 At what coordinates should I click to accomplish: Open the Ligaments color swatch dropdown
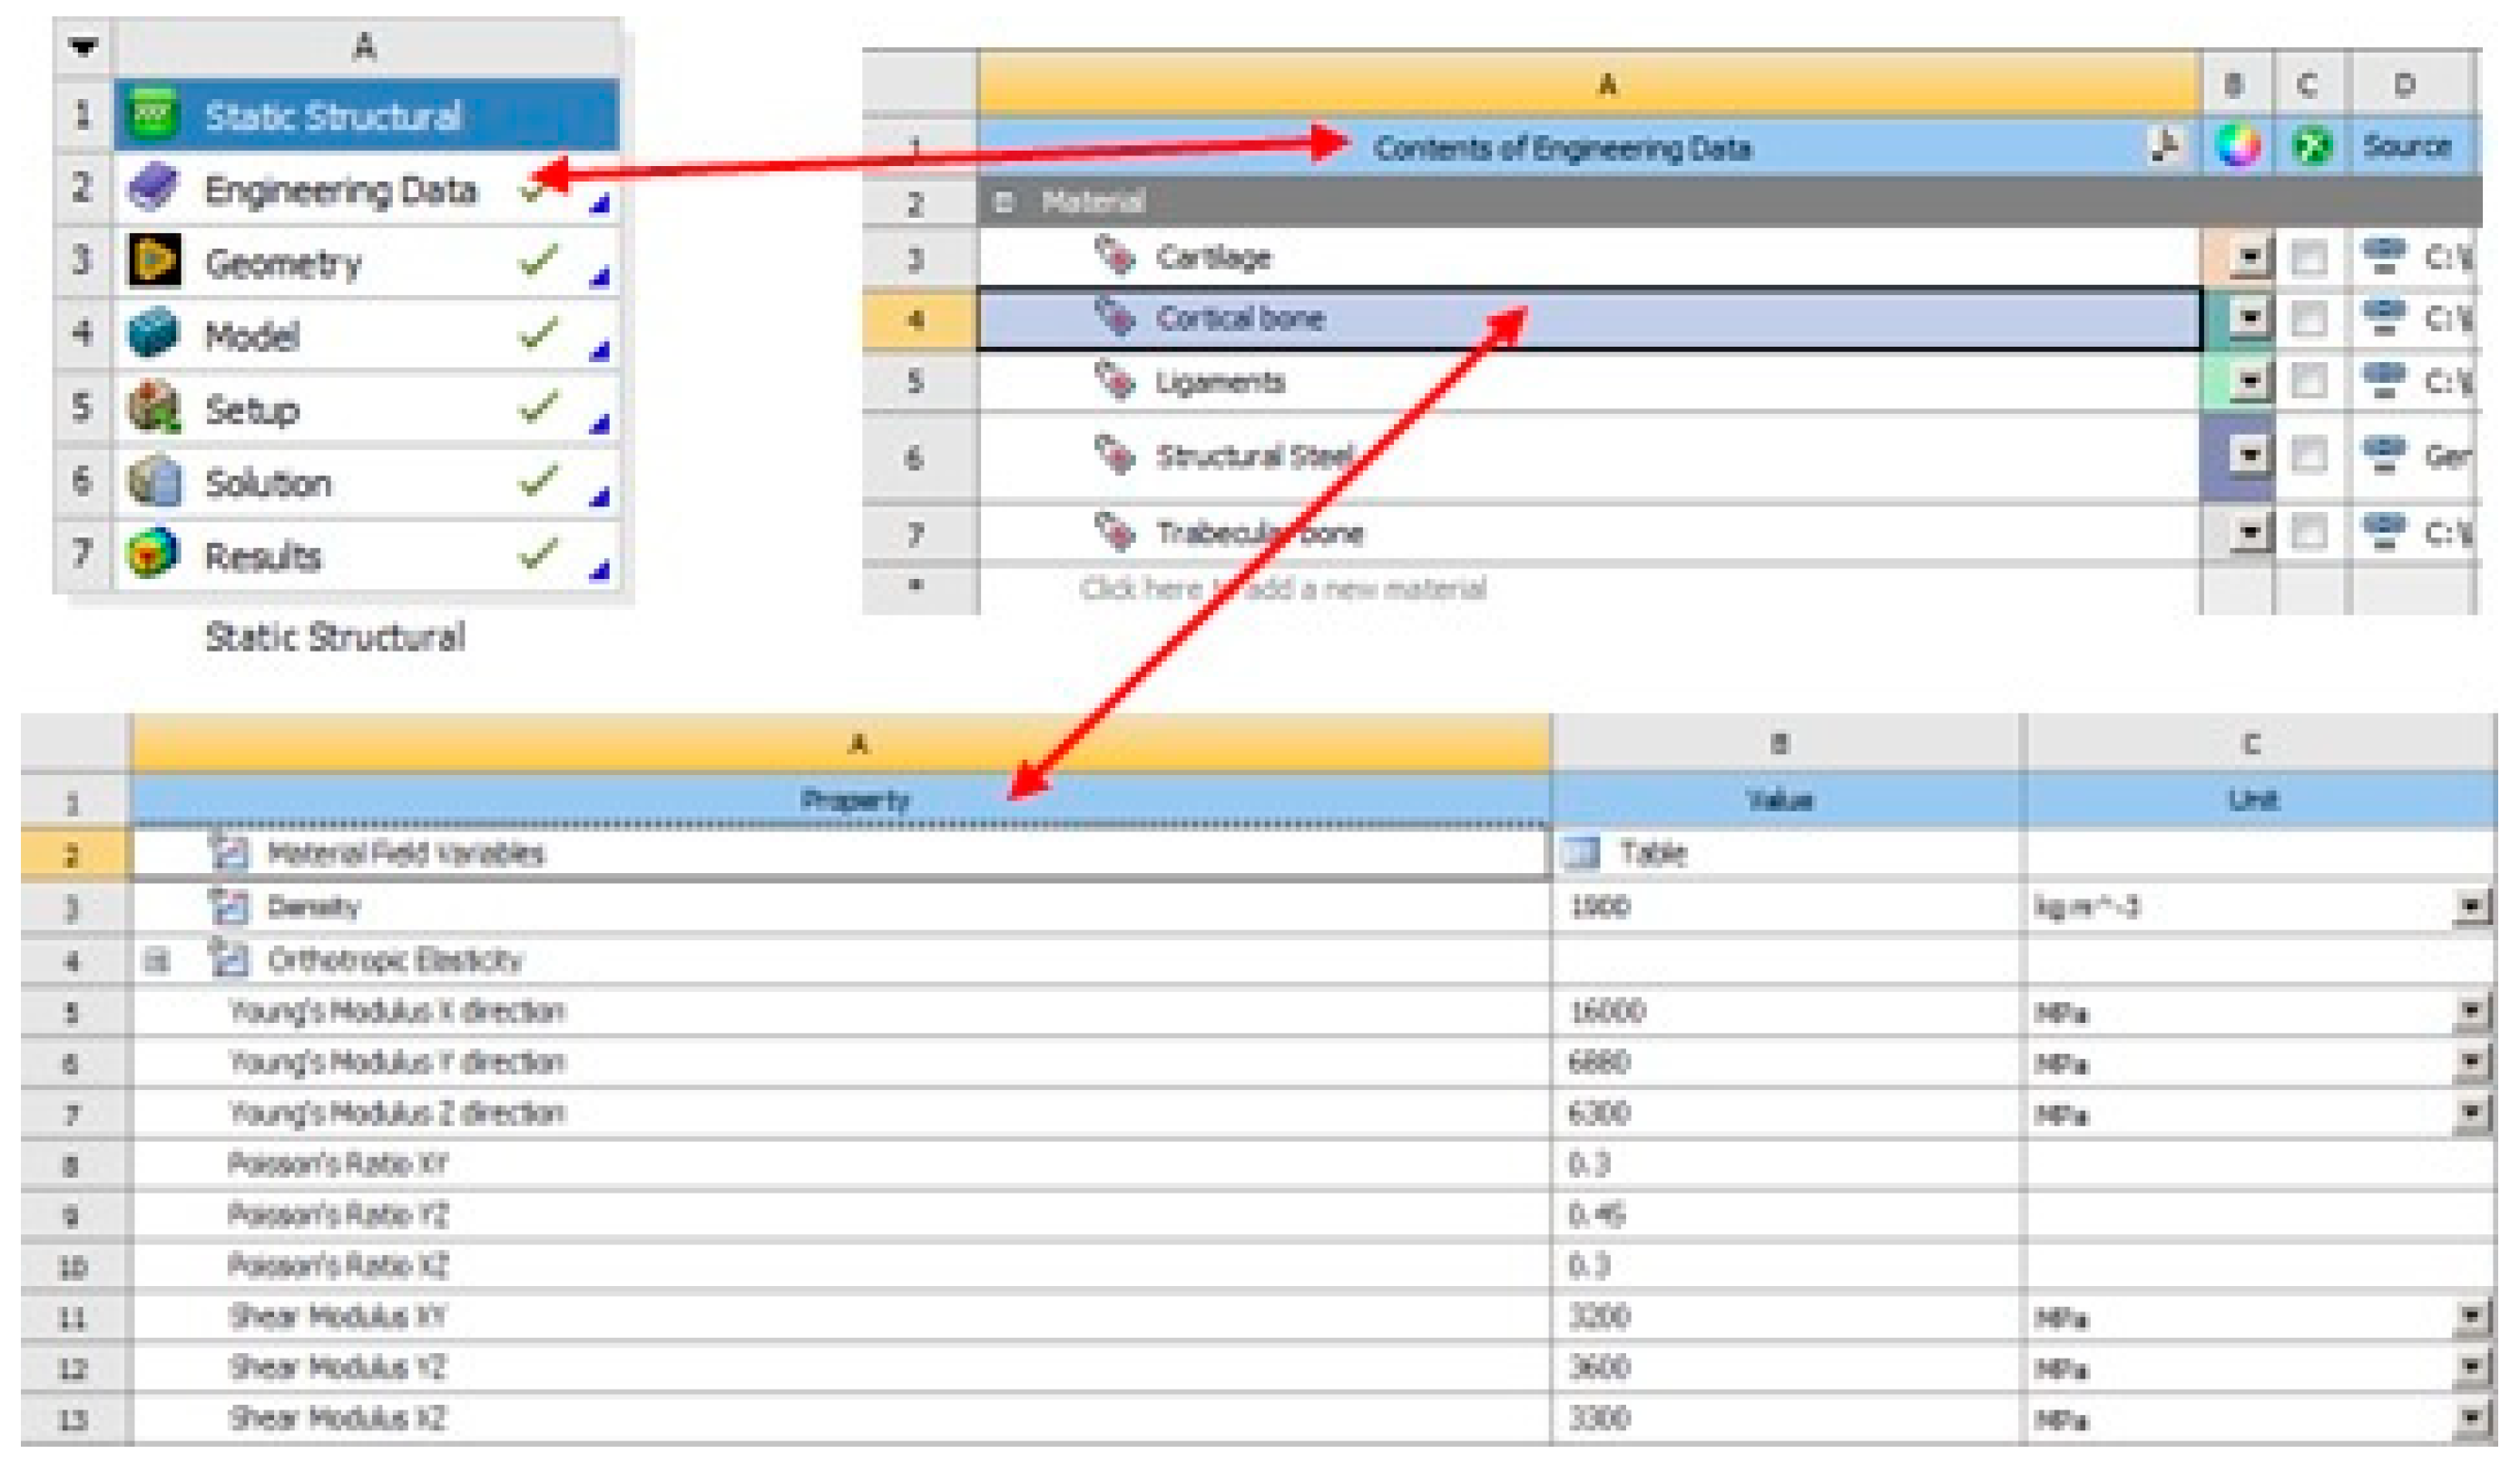tap(2249, 382)
